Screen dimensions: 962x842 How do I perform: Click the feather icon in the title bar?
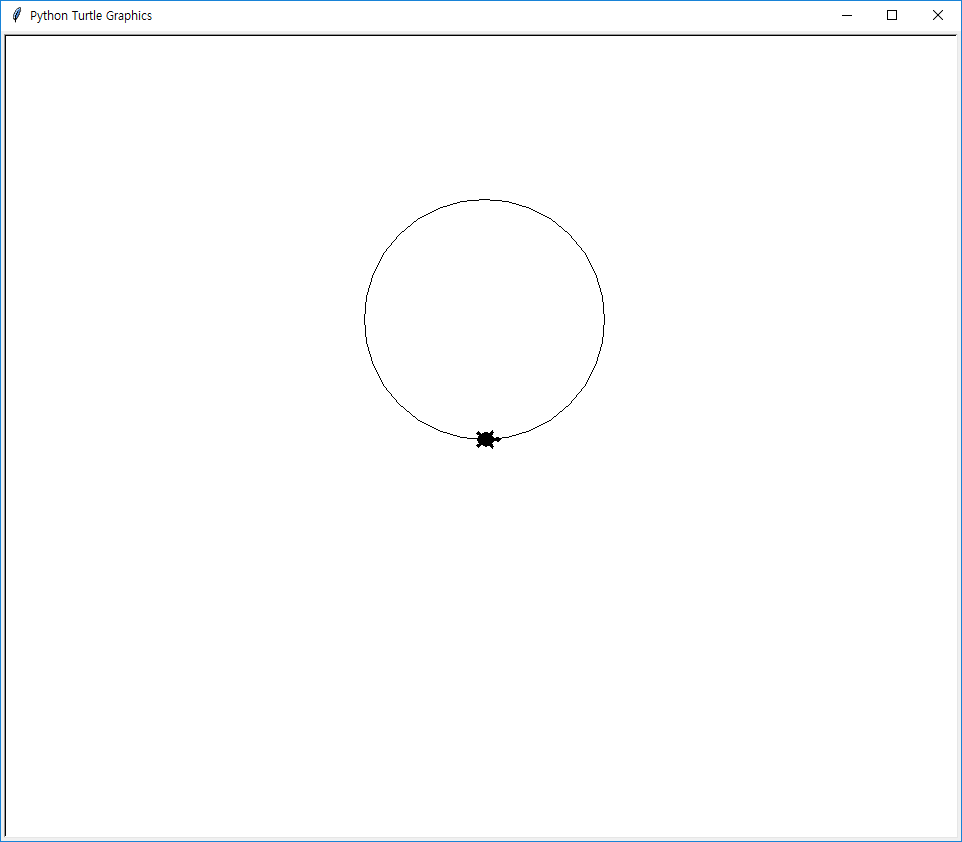click(x=17, y=15)
